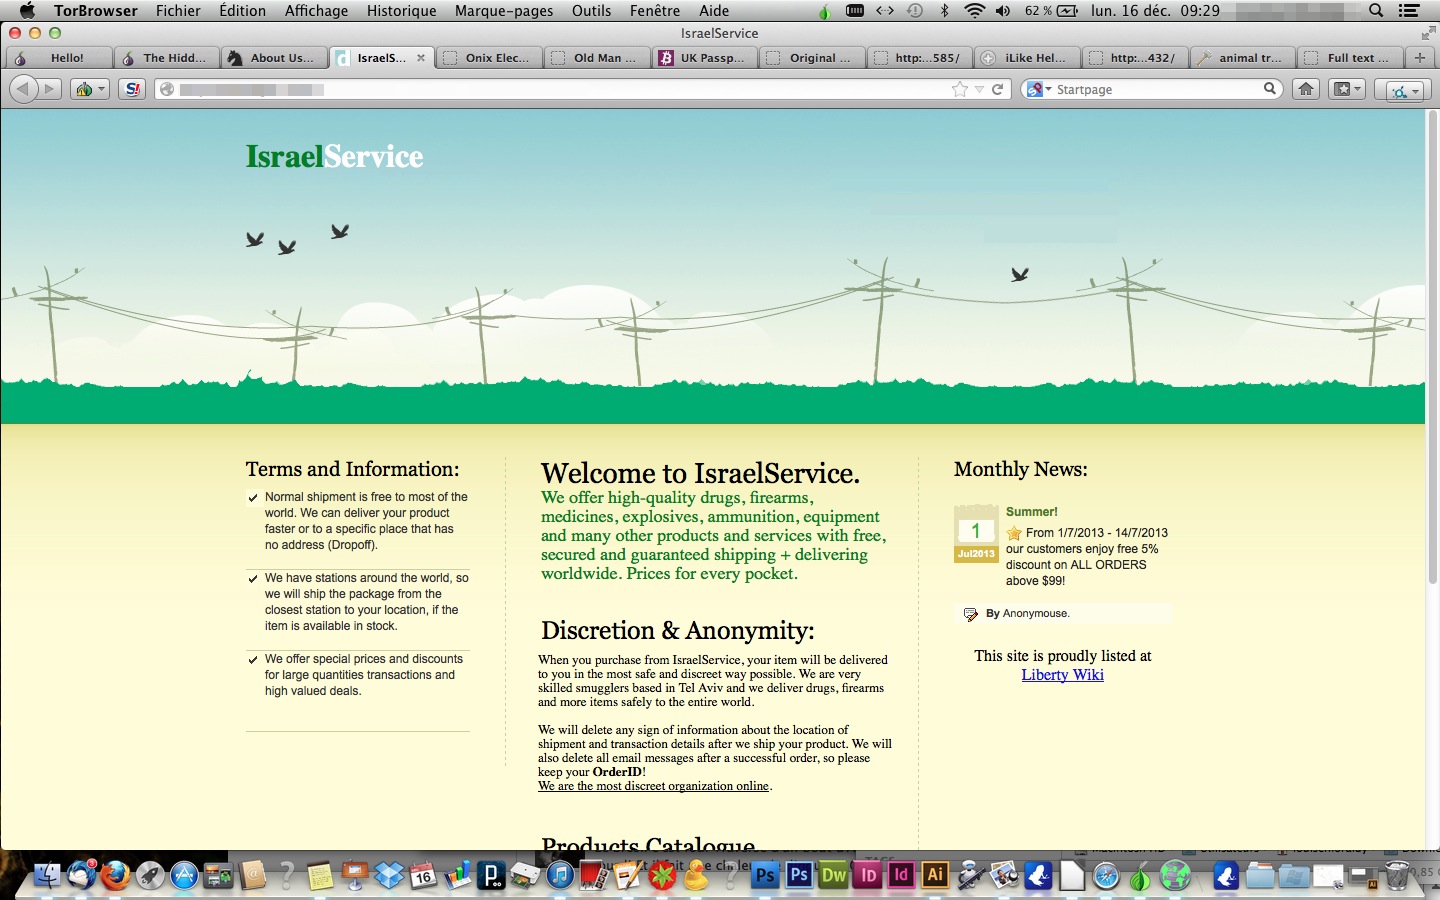Screen dimensions: 1440x900
Task: Switch to the Full text tab
Action: [1352, 58]
